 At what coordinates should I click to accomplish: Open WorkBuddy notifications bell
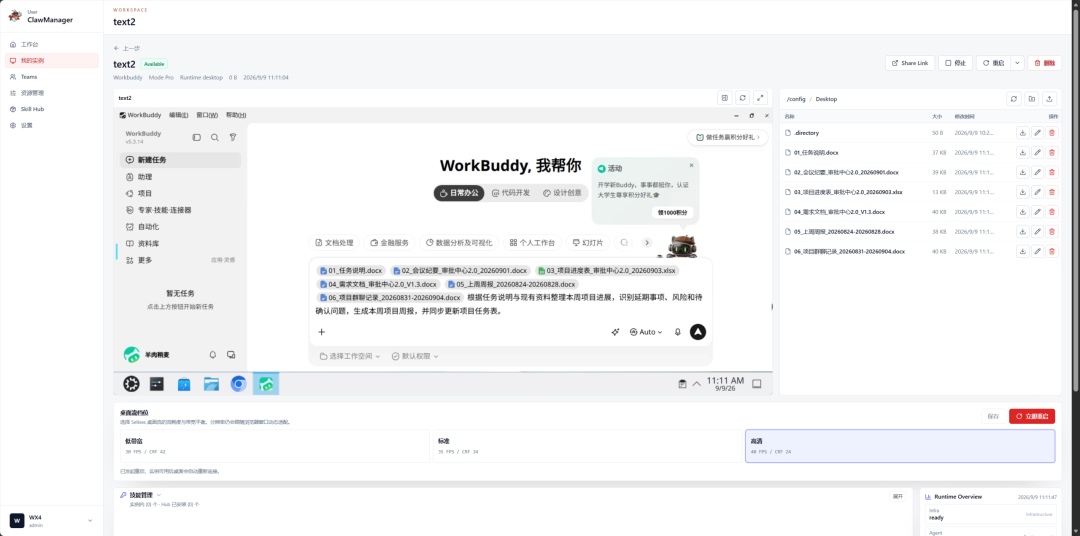[x=213, y=355]
